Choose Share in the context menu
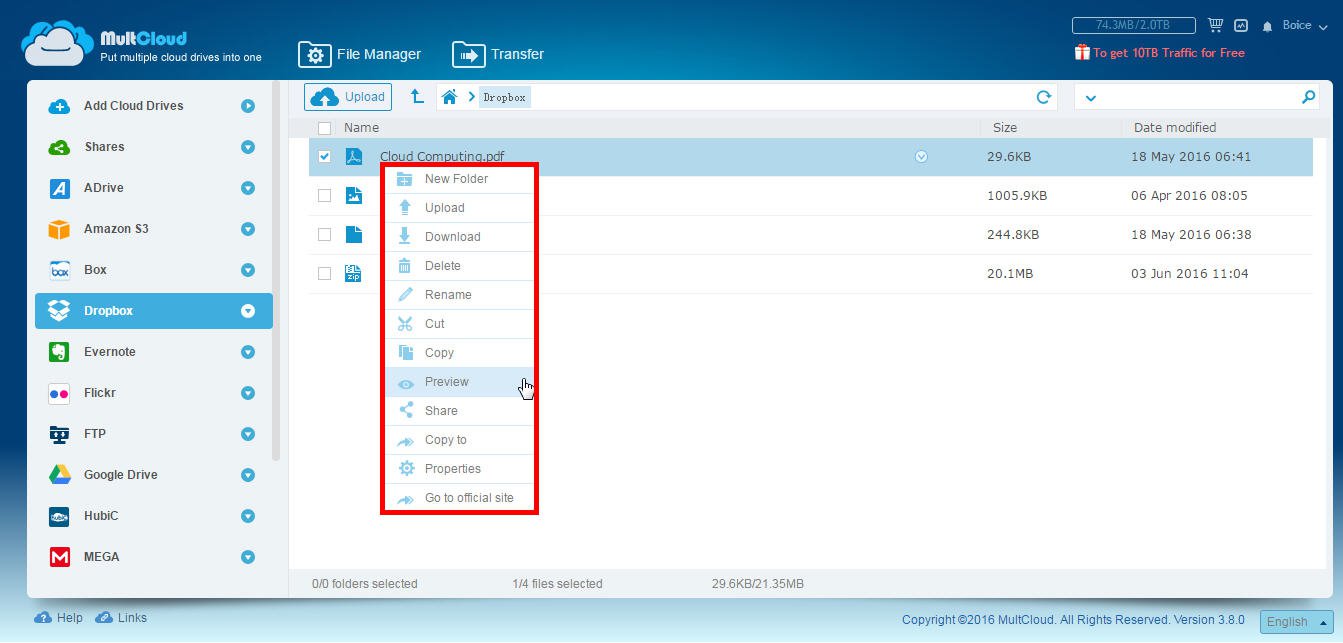The image size is (1343, 643). (460, 411)
